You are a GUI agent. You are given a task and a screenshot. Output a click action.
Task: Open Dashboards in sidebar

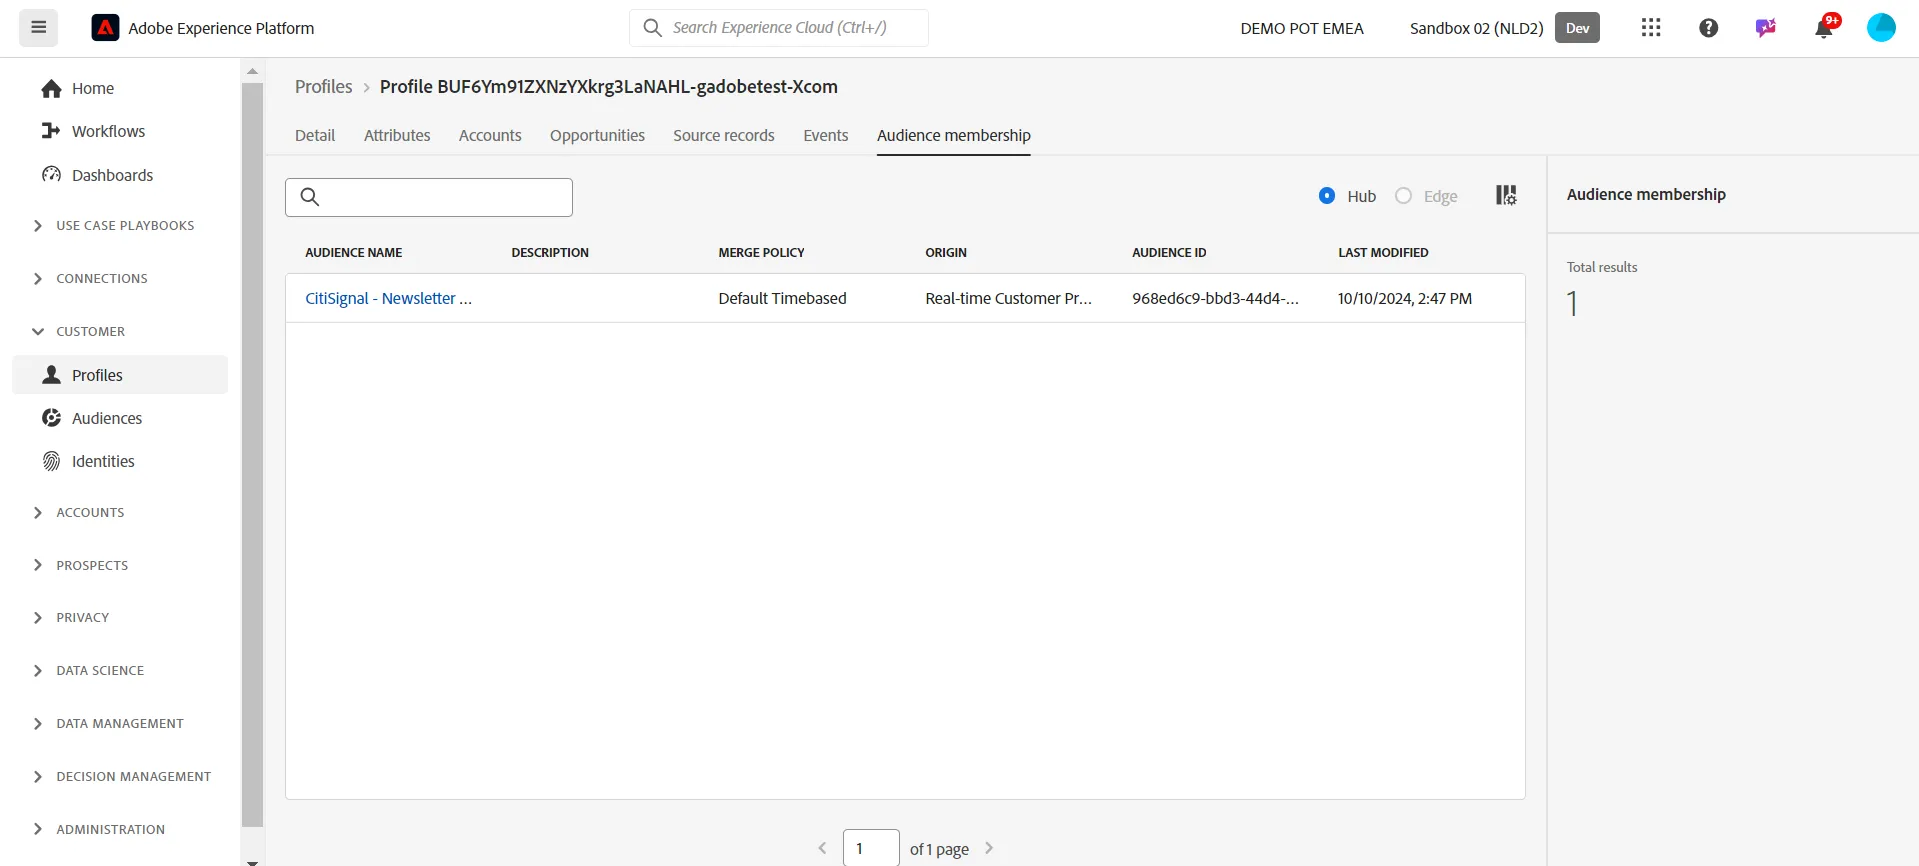pos(97,175)
